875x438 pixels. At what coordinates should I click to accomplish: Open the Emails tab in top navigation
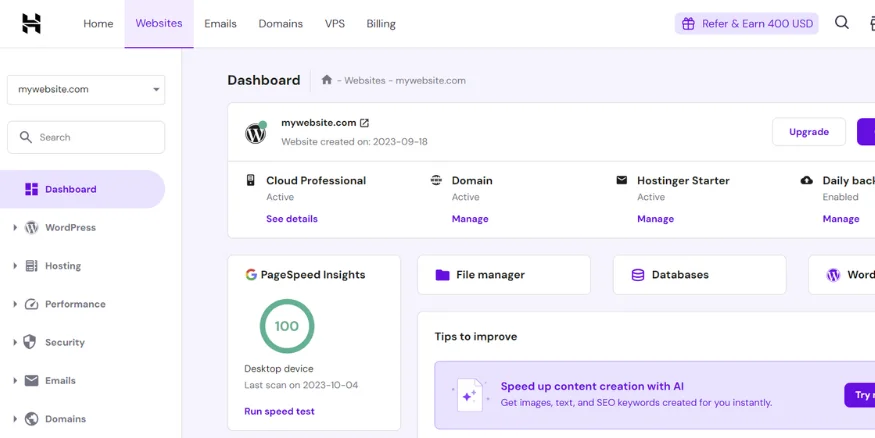[220, 23]
